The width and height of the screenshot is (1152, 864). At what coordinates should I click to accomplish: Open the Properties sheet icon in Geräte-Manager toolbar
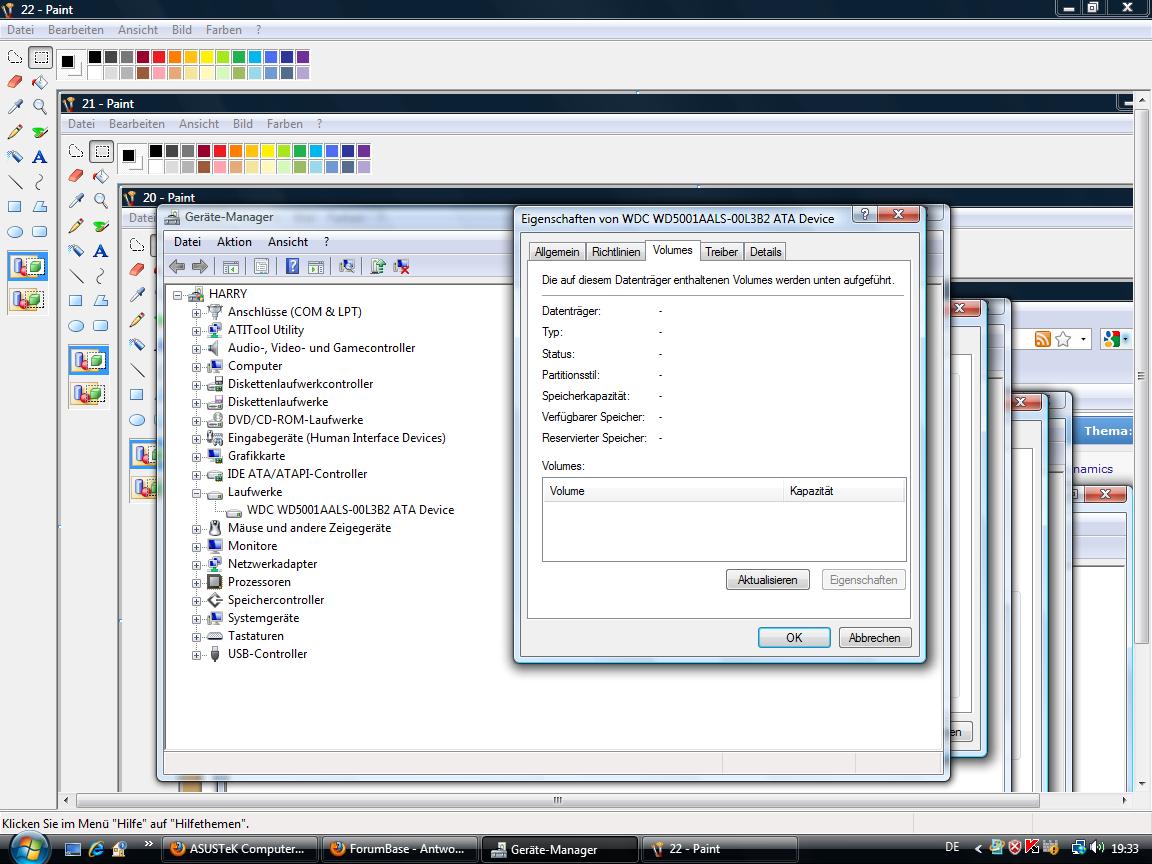(x=261, y=267)
